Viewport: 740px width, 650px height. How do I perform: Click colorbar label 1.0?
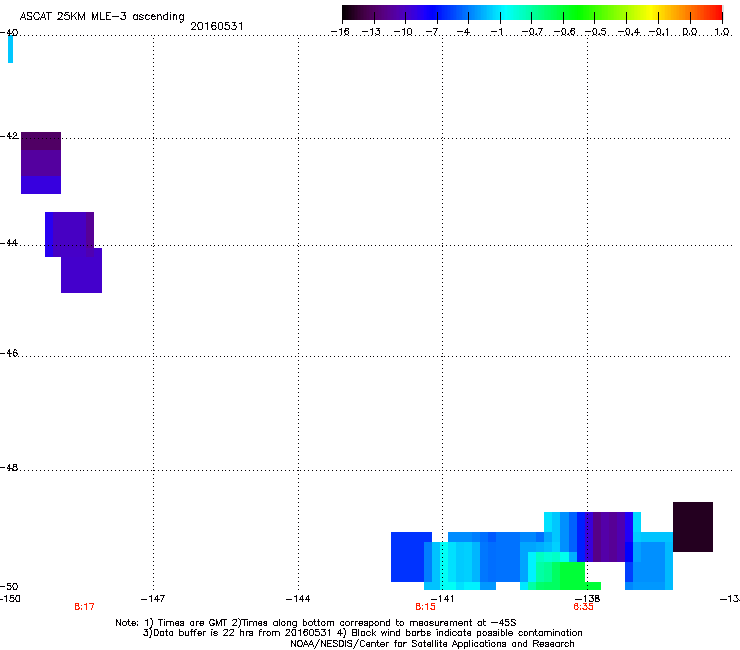click(722, 32)
